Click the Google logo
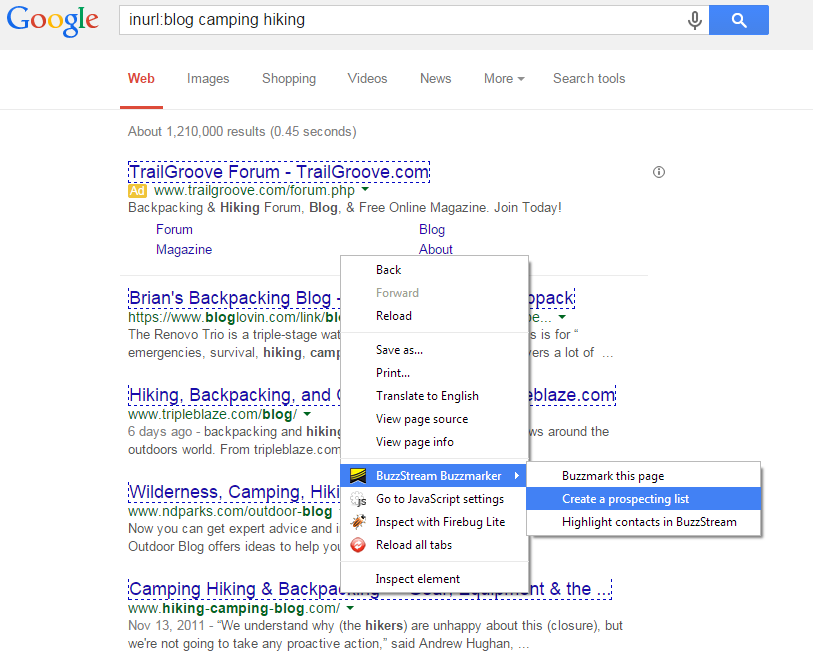 tap(52, 21)
